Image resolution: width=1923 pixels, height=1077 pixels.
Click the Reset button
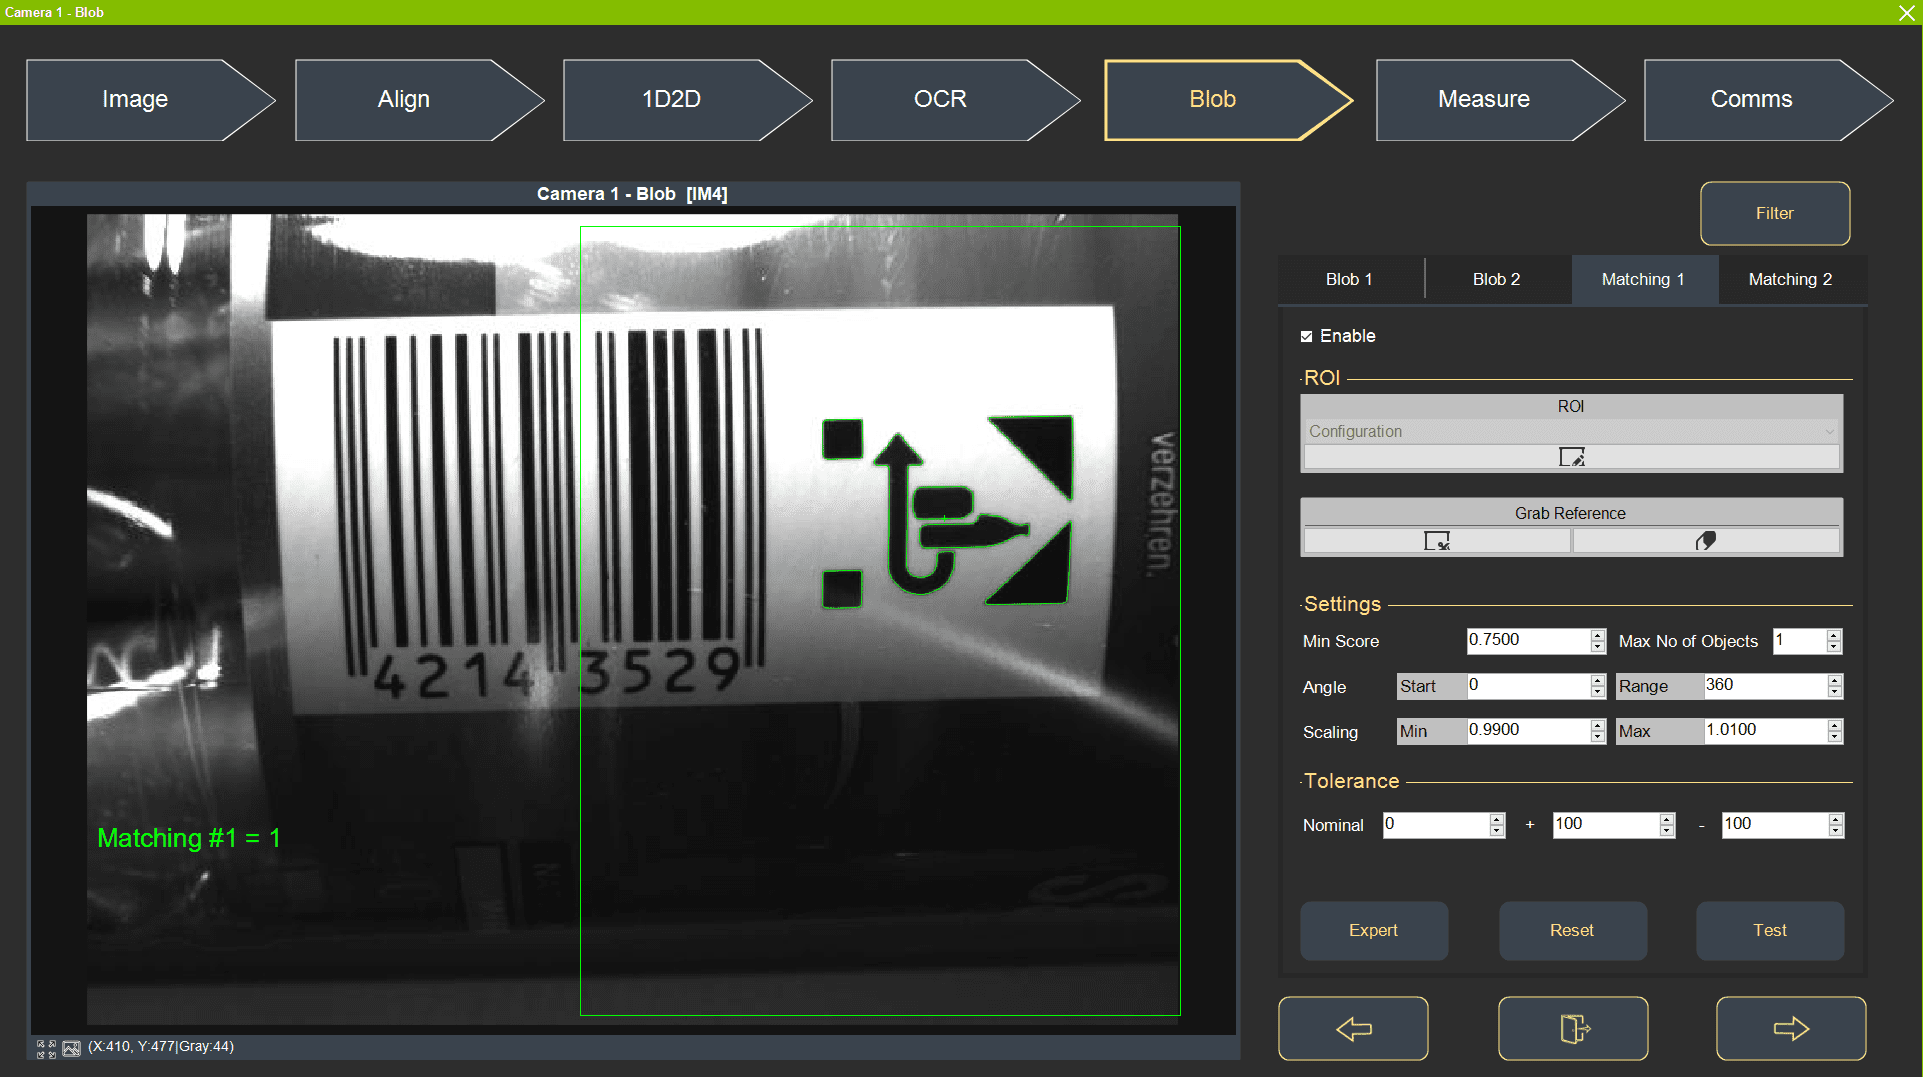click(1572, 931)
